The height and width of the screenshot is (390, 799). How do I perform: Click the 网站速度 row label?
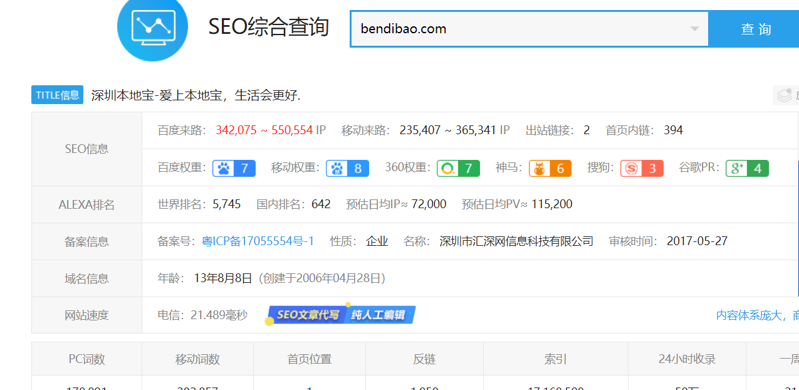(87, 316)
